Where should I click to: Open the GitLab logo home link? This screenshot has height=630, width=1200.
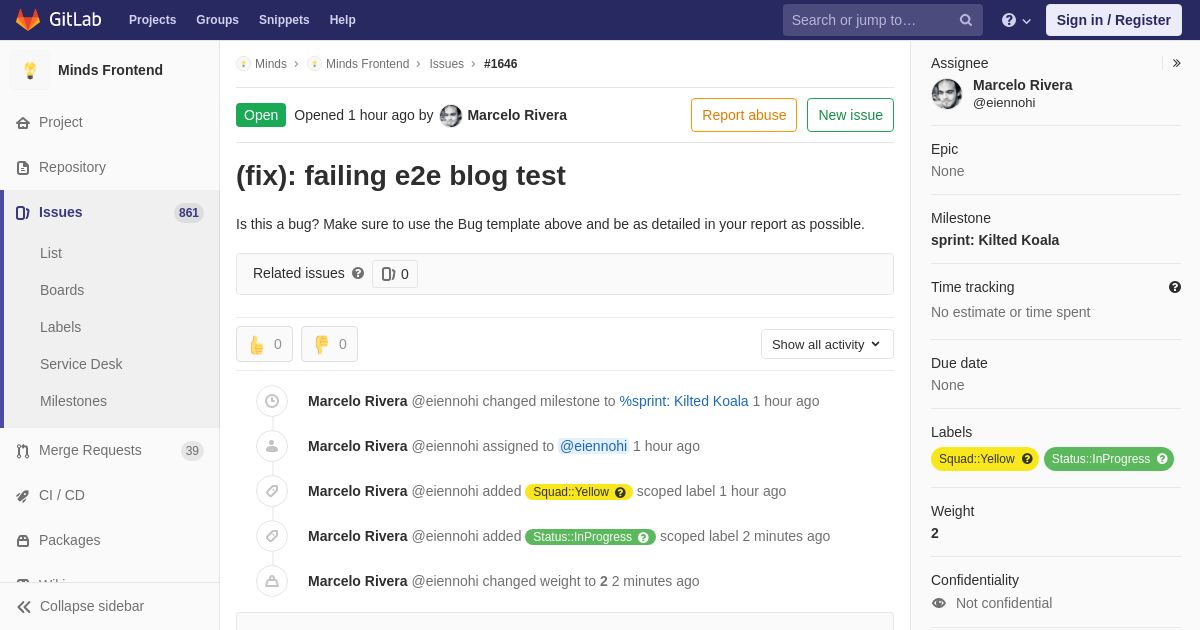(58, 20)
